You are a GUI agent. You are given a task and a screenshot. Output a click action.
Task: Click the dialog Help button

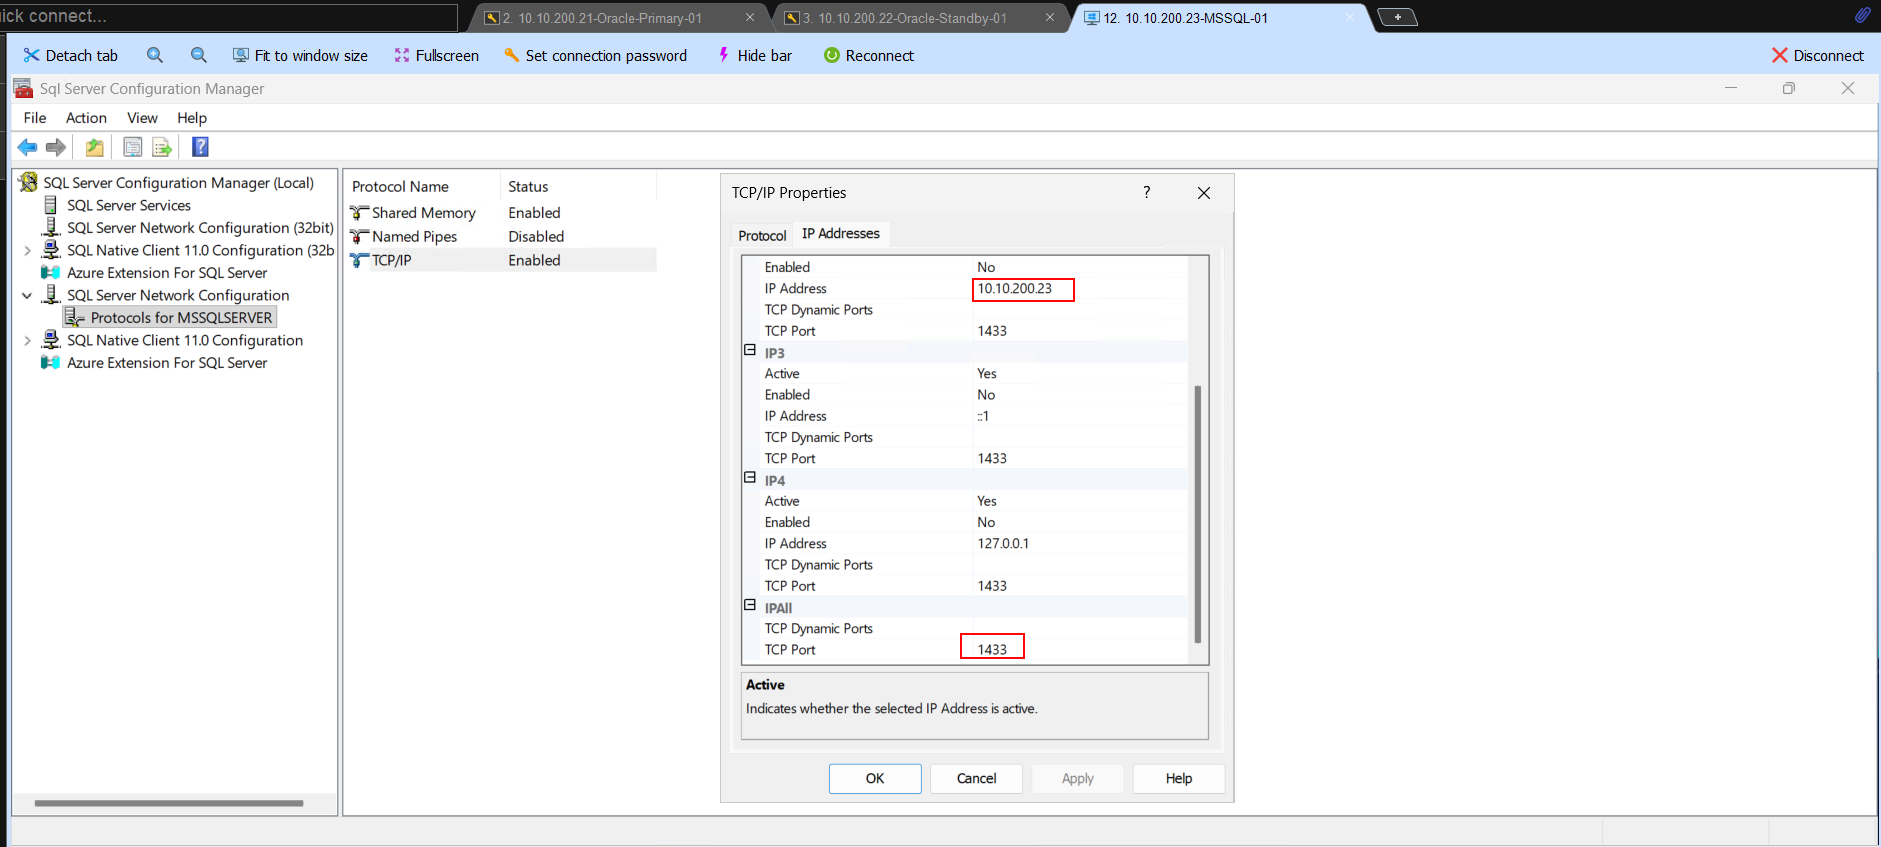tap(1179, 779)
